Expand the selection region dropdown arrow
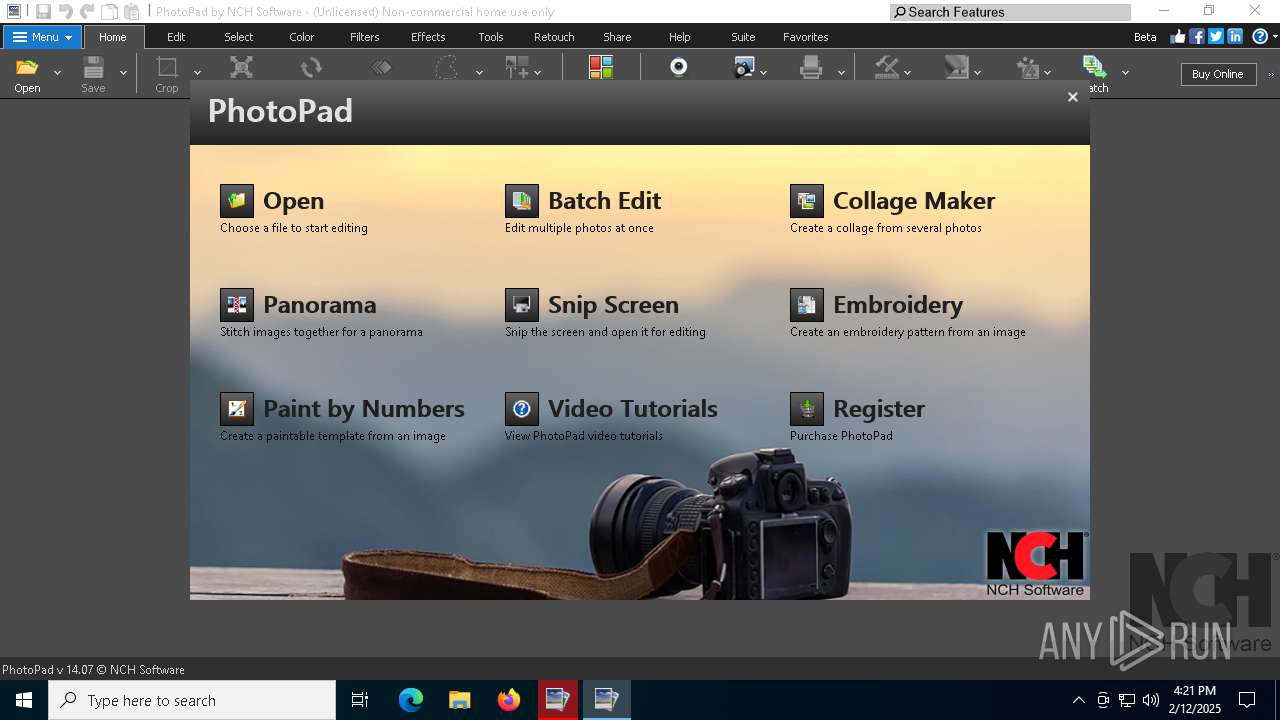The height and width of the screenshot is (720, 1280). coord(479,73)
